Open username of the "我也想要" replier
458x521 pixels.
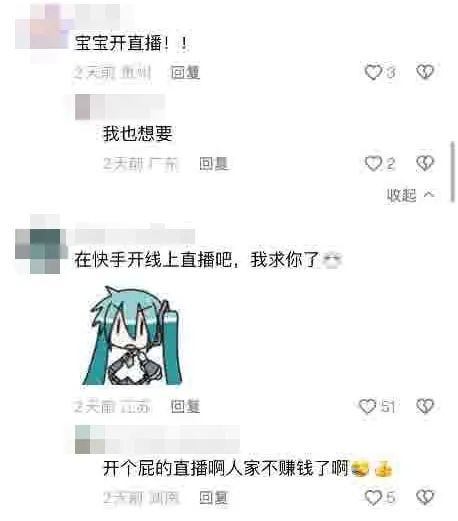pos(120,107)
